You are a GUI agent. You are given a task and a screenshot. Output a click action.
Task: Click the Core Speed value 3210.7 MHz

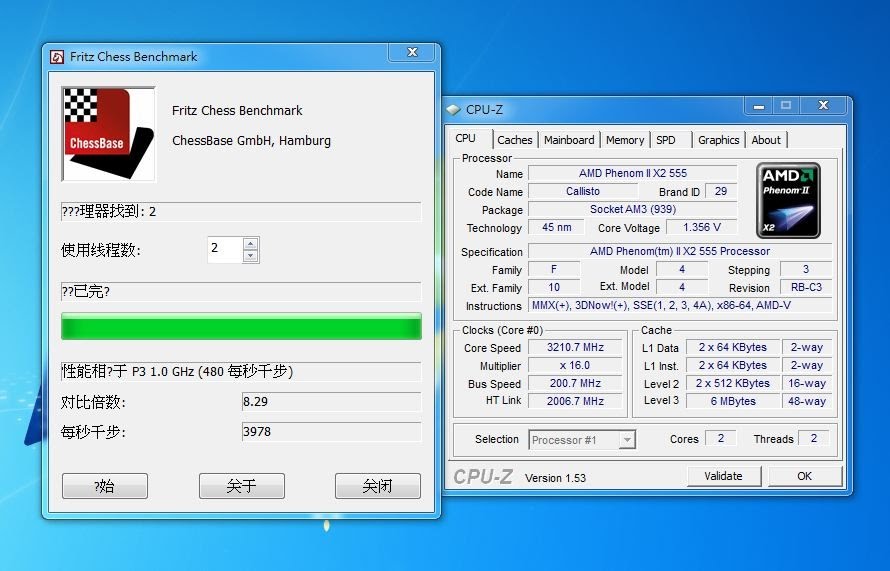[x=576, y=347]
